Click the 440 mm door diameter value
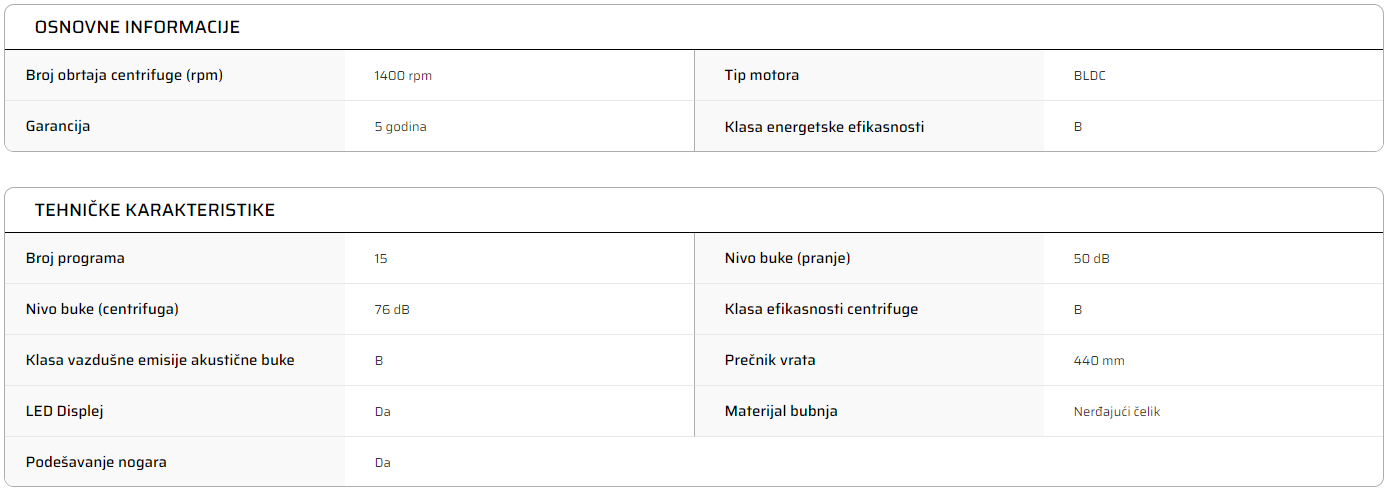The height and width of the screenshot is (489, 1389). pyautogui.click(x=1099, y=361)
